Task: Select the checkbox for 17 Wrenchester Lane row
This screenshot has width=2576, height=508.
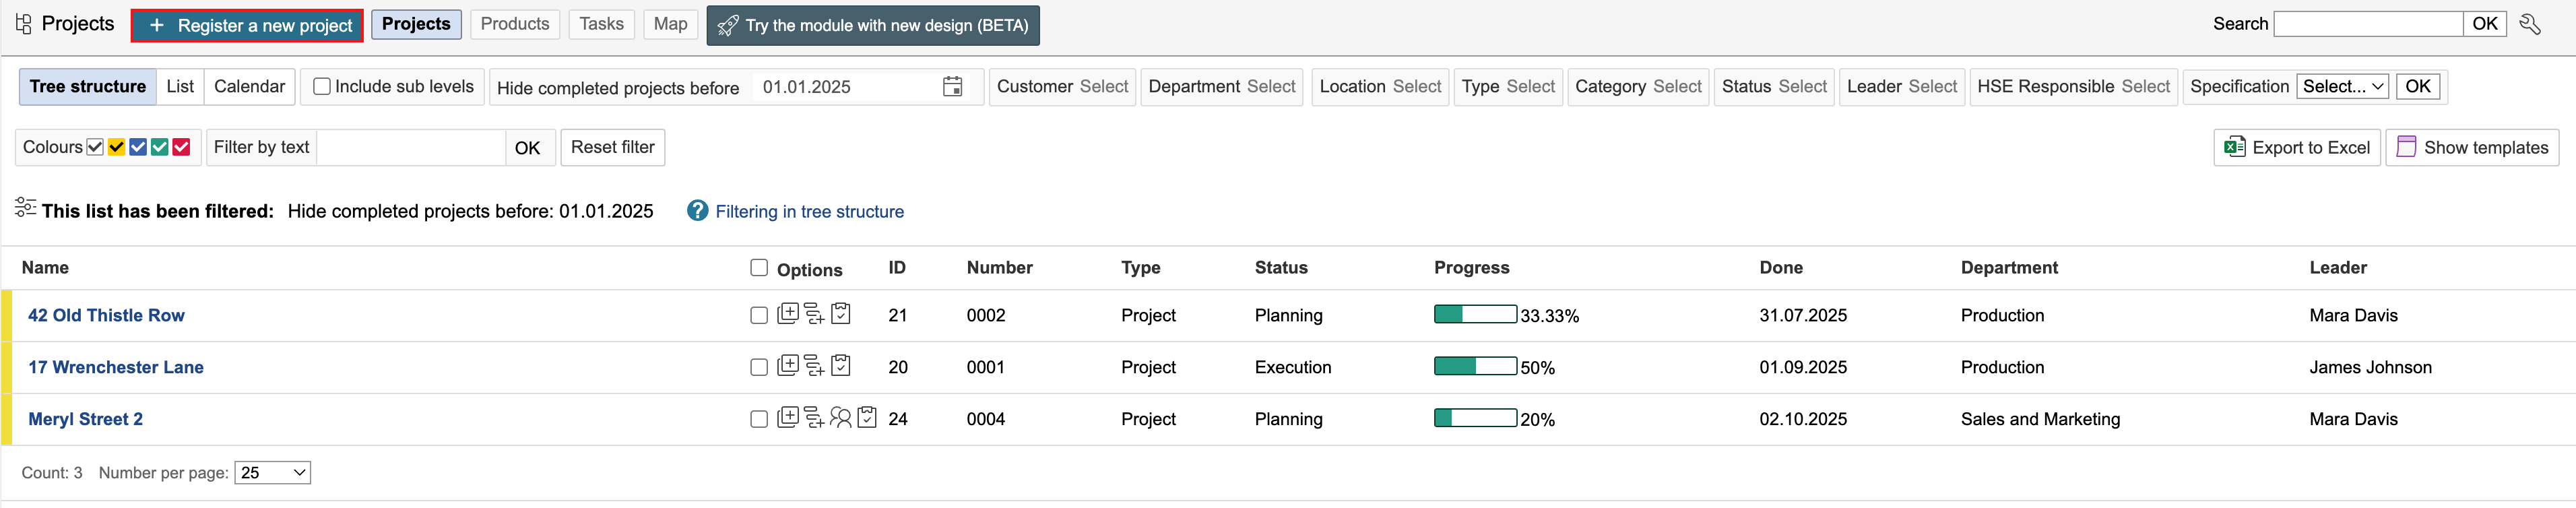Action: (759, 367)
